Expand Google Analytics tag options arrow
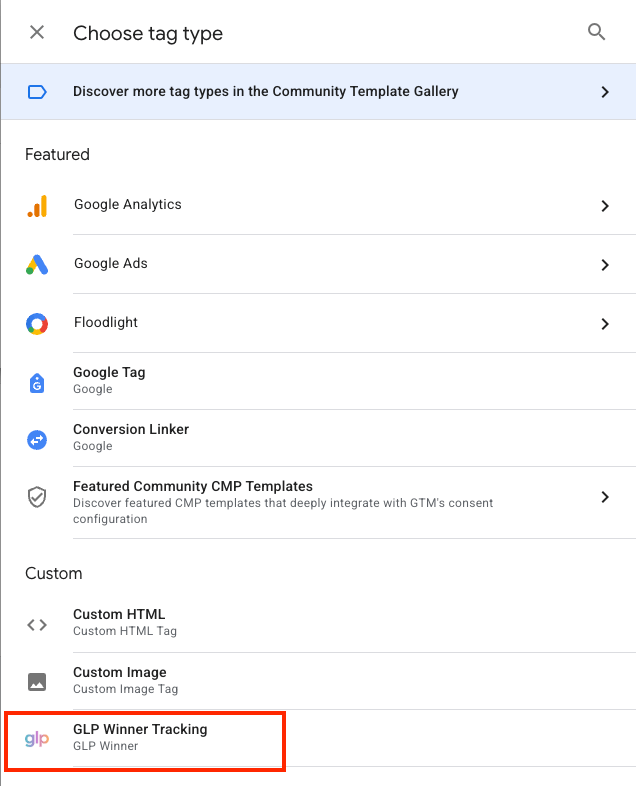This screenshot has width=636, height=786. click(x=604, y=206)
